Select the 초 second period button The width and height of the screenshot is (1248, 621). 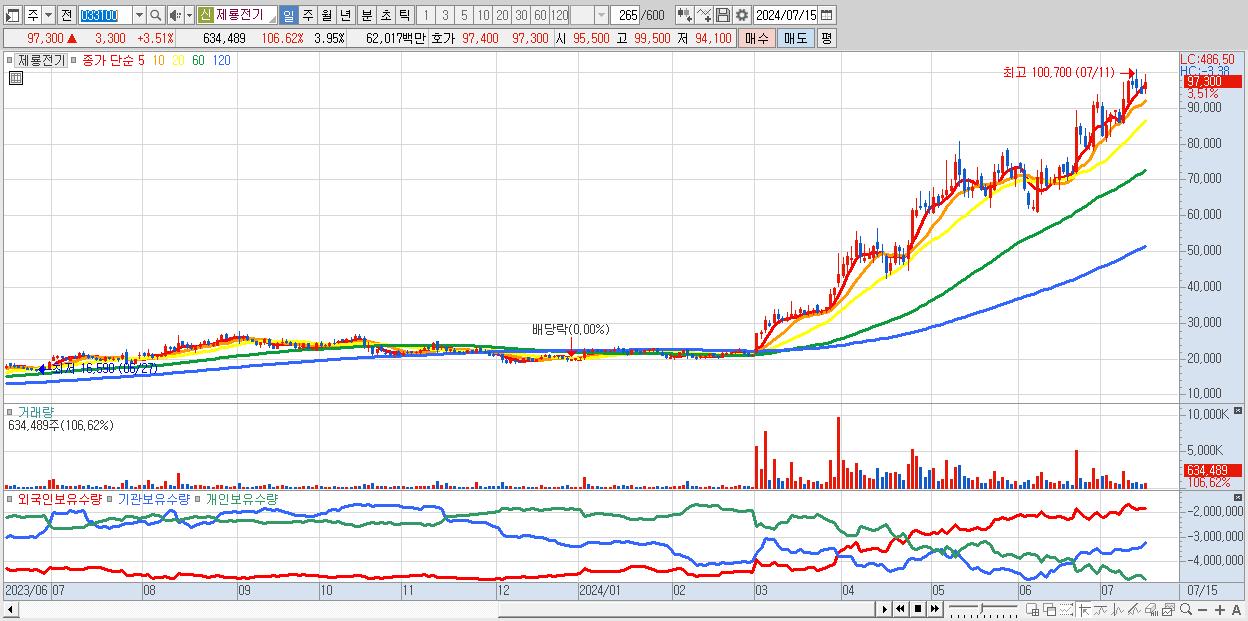pyautogui.click(x=385, y=15)
